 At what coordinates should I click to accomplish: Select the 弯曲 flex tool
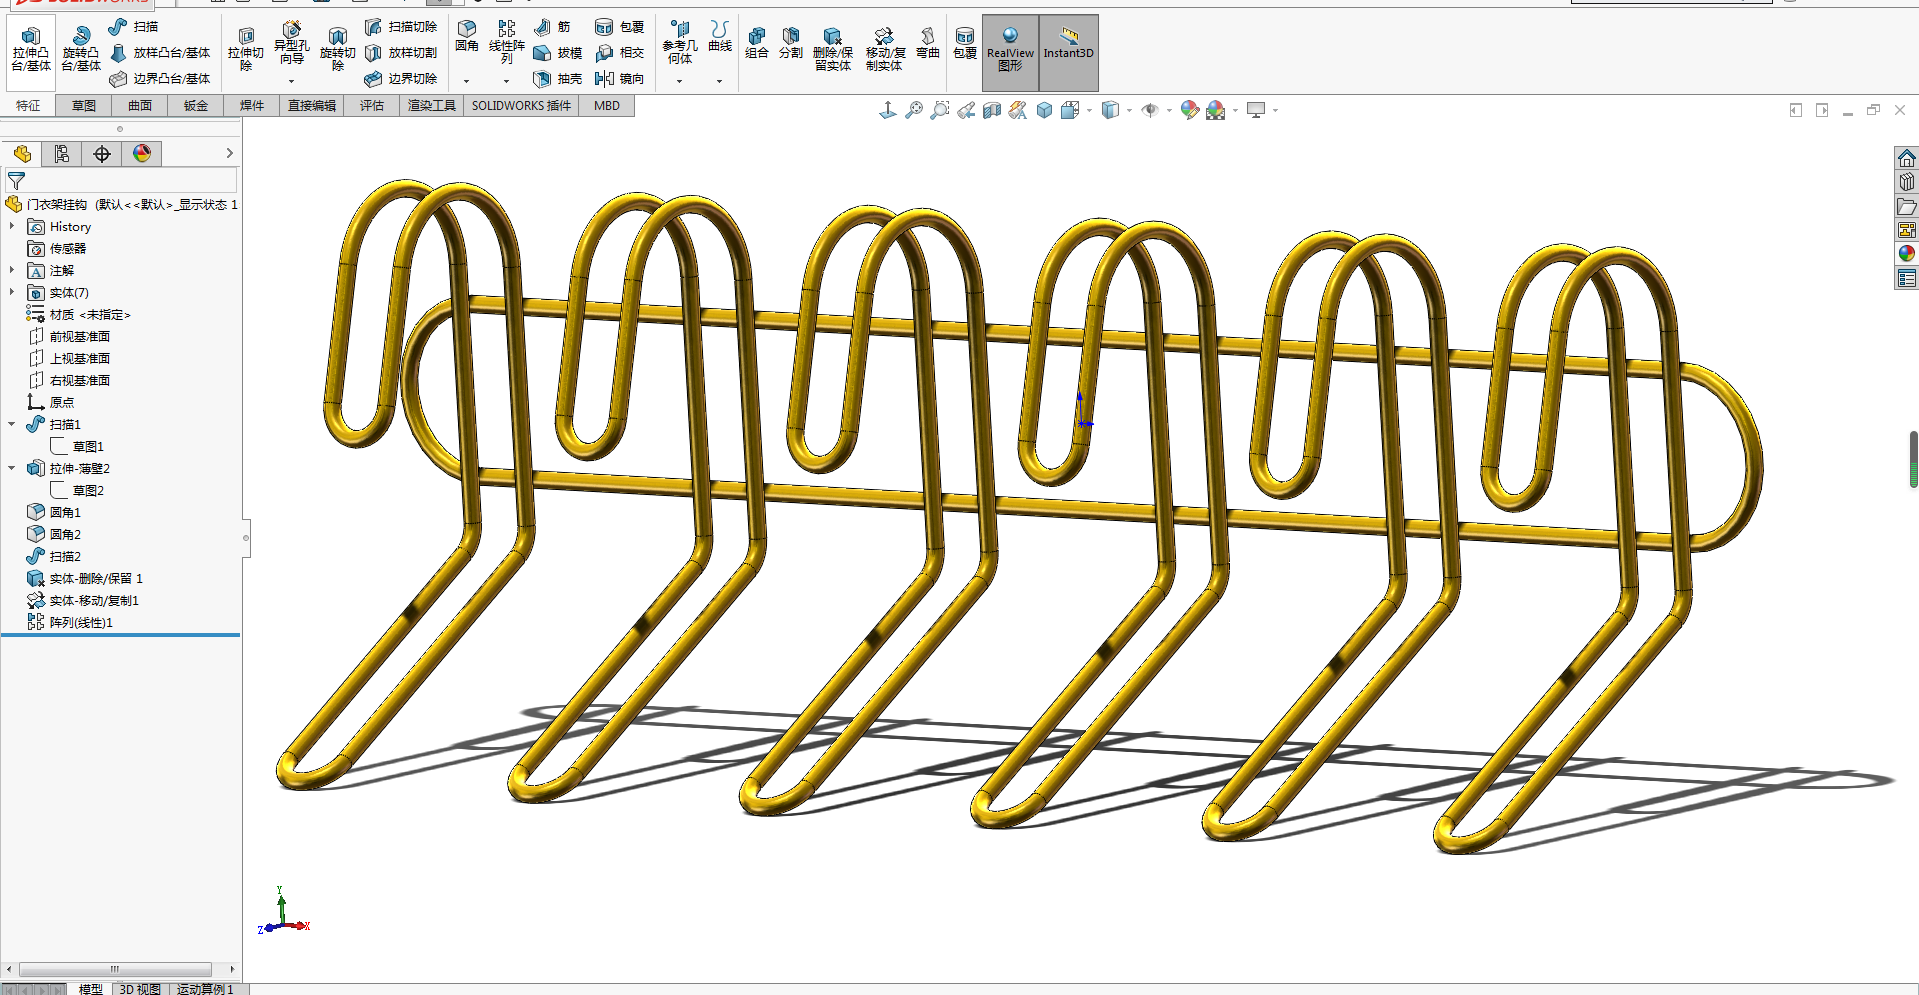[x=928, y=43]
